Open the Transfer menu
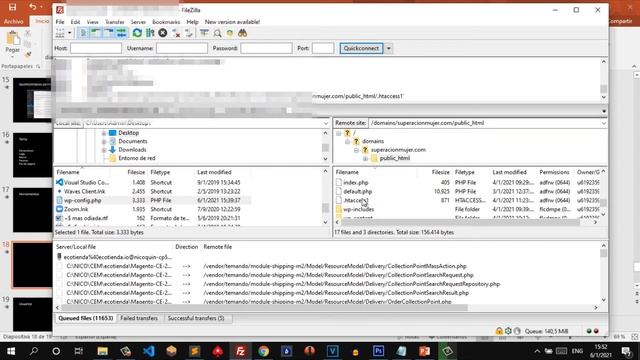The height and width of the screenshot is (360, 640). tap(115, 22)
